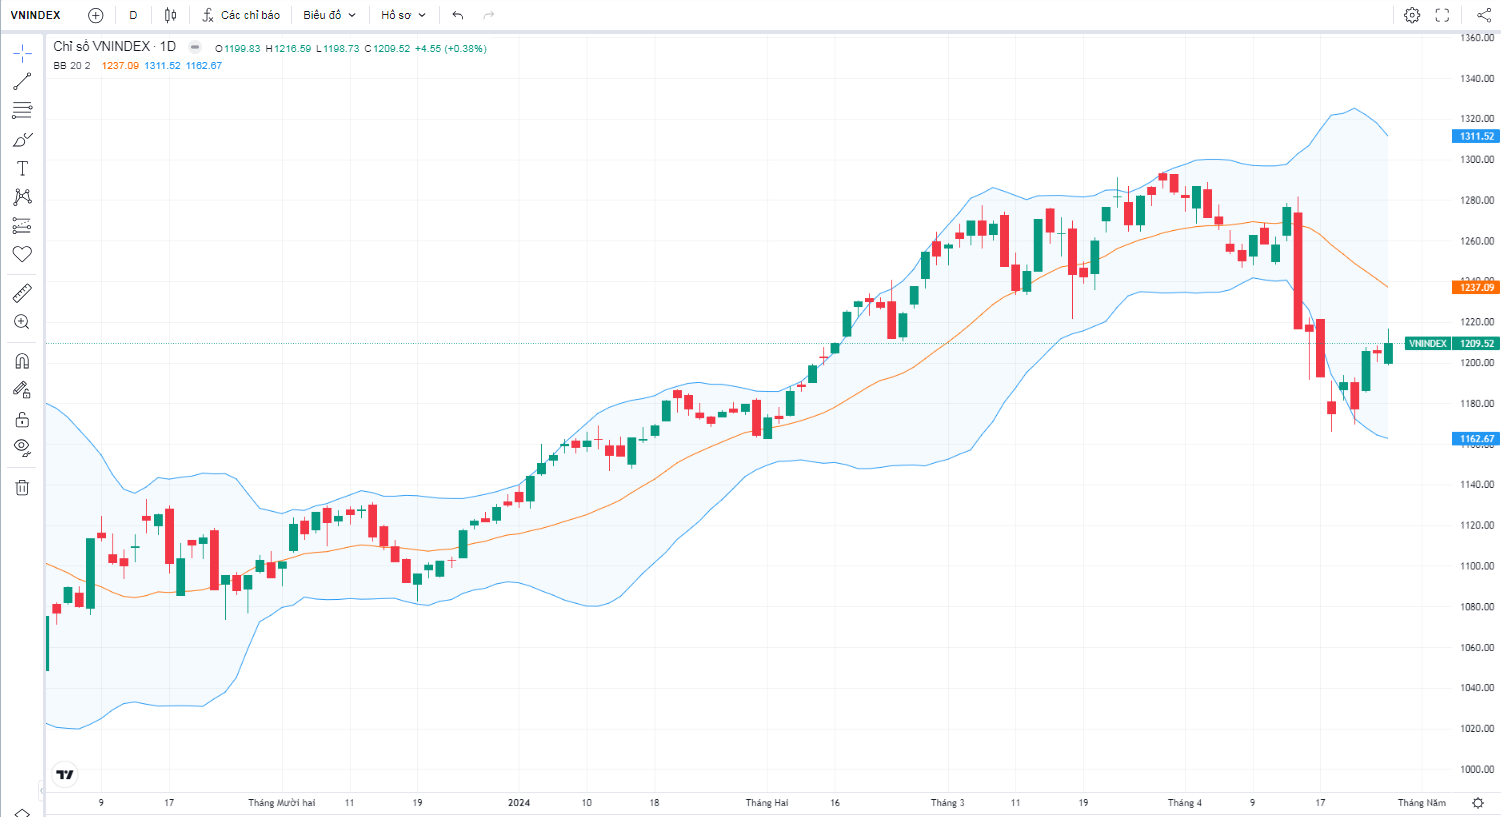Select the brush drawing tool

click(x=22, y=139)
